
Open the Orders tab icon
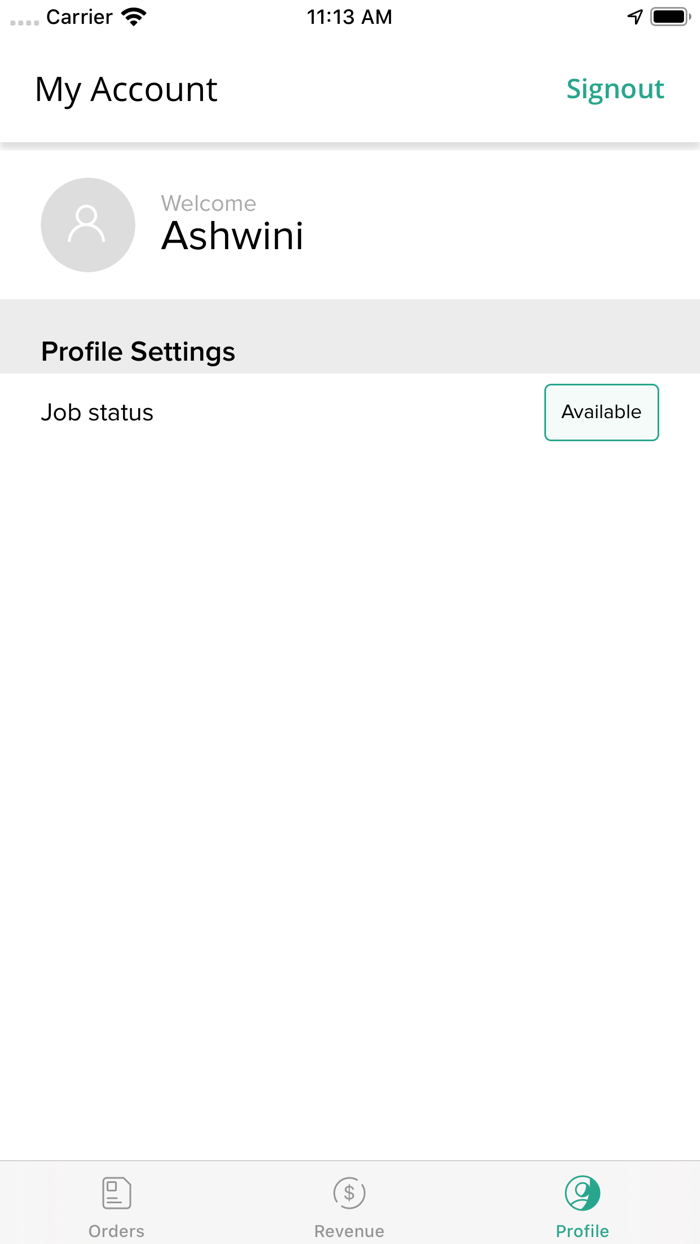tap(117, 1193)
